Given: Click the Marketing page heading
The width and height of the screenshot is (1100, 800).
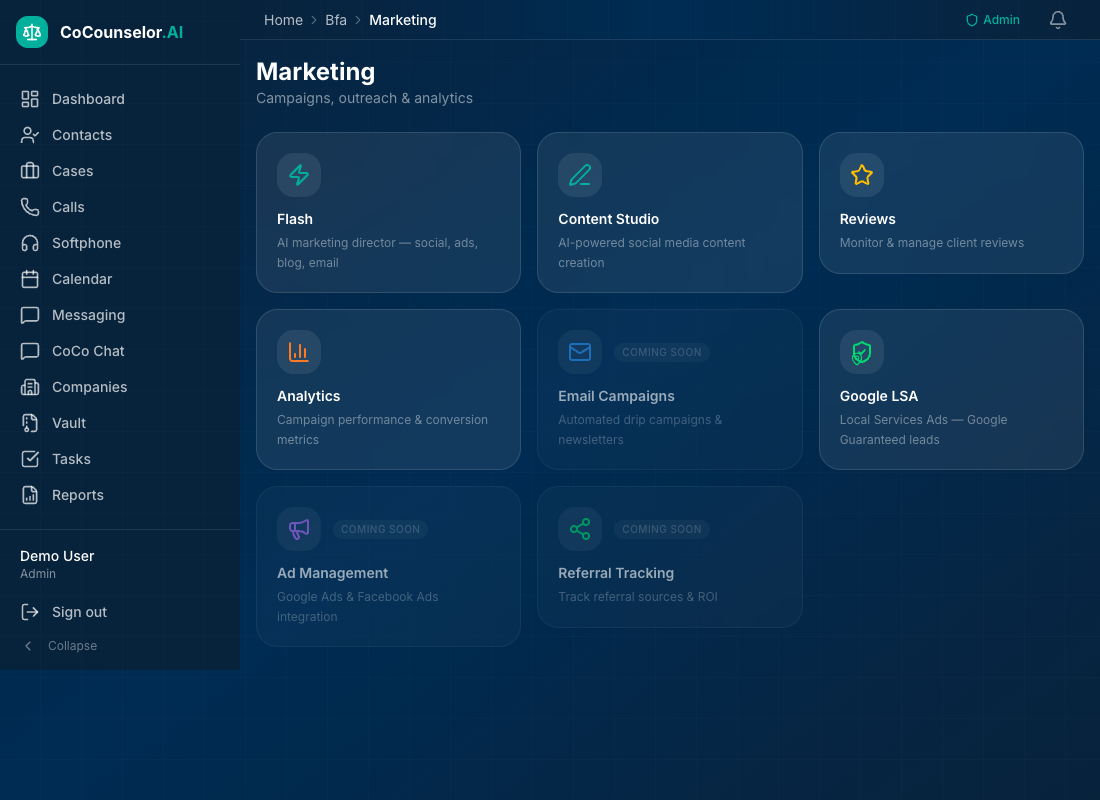Looking at the screenshot, I should point(316,72).
